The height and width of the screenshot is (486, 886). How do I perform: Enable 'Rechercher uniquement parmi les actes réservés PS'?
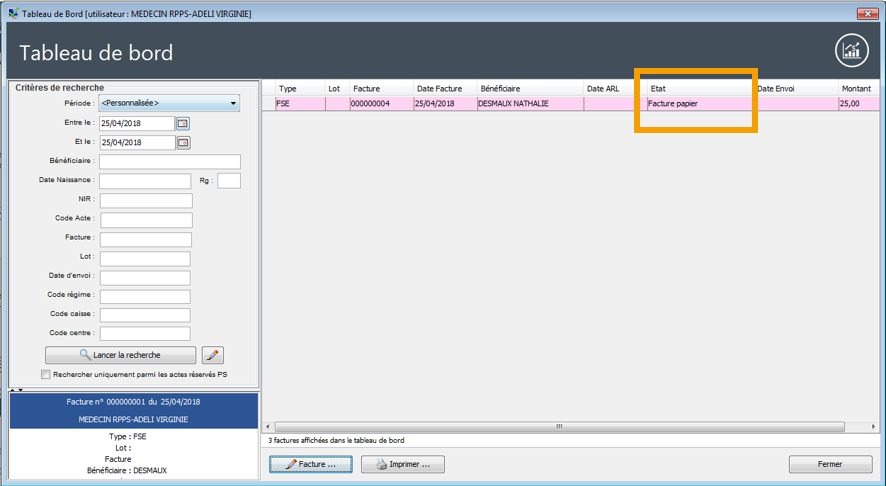pyautogui.click(x=46, y=375)
